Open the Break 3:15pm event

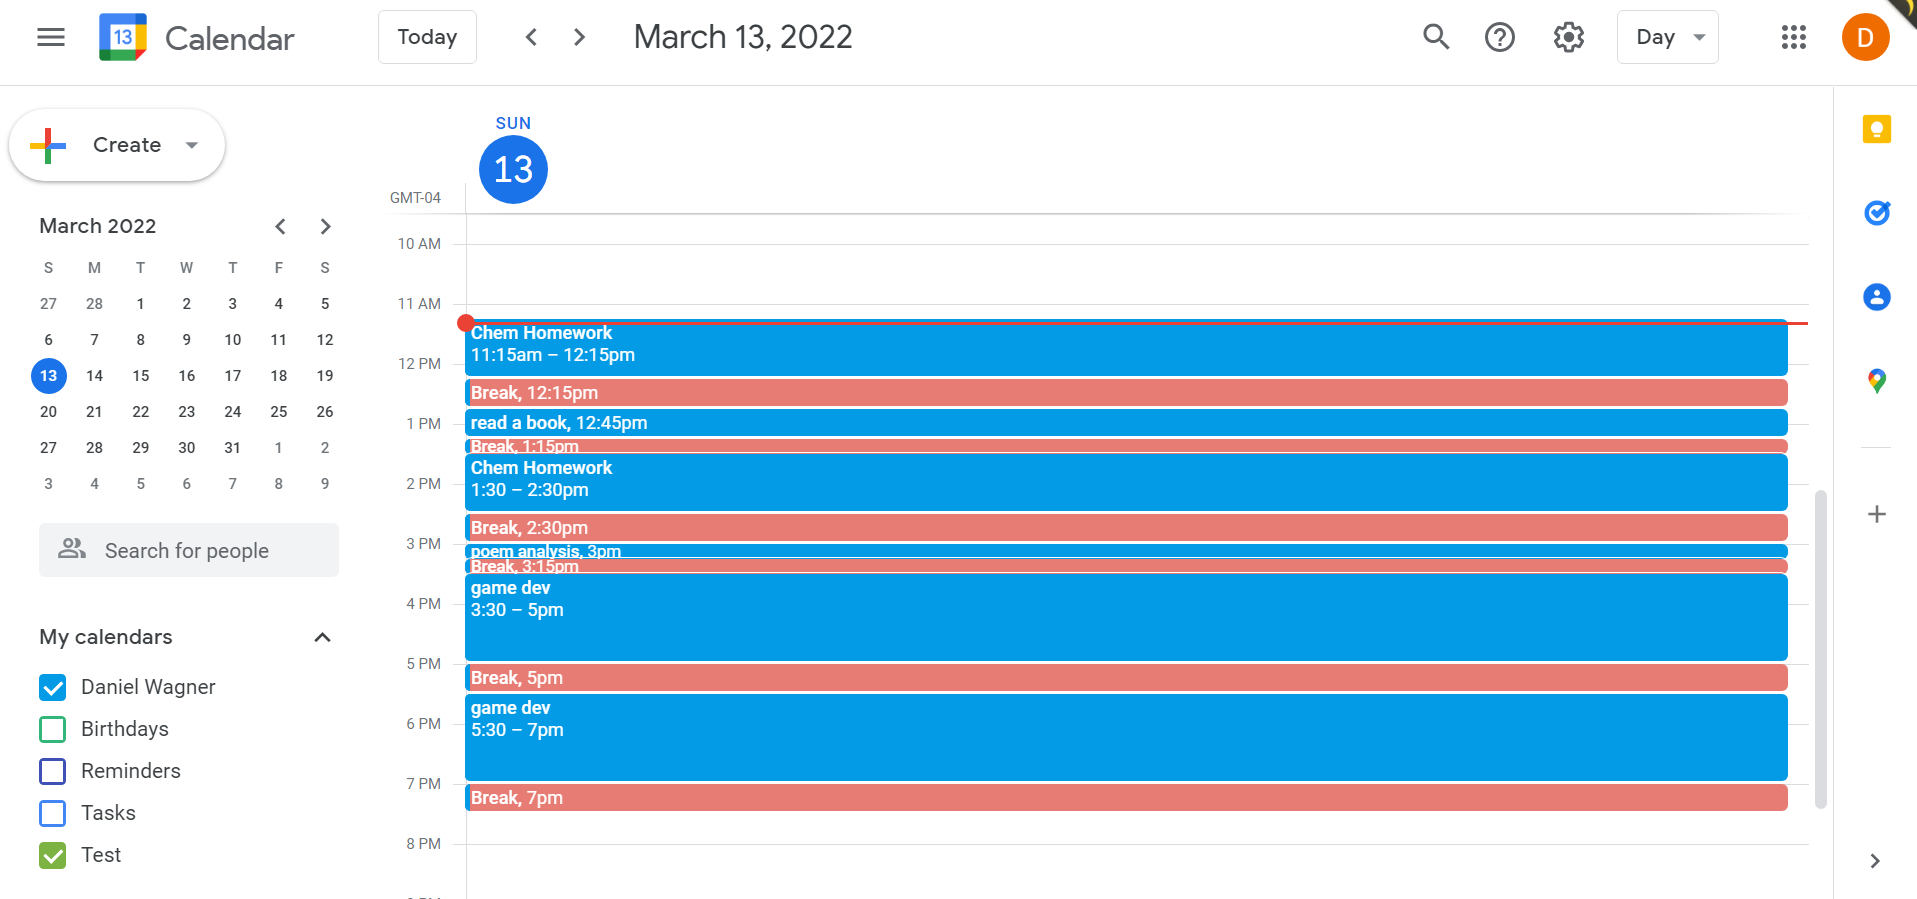click(x=1126, y=566)
